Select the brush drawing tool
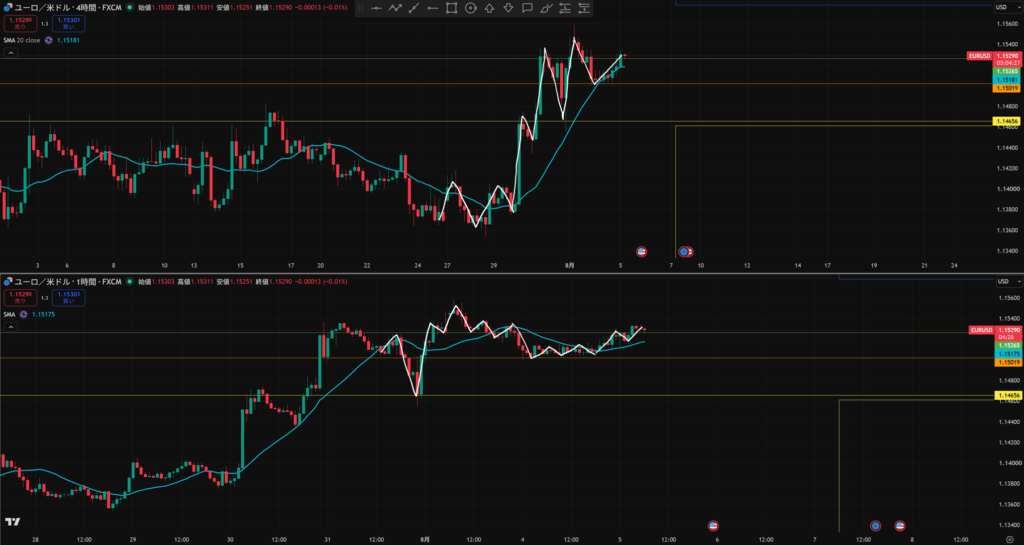 (x=547, y=8)
